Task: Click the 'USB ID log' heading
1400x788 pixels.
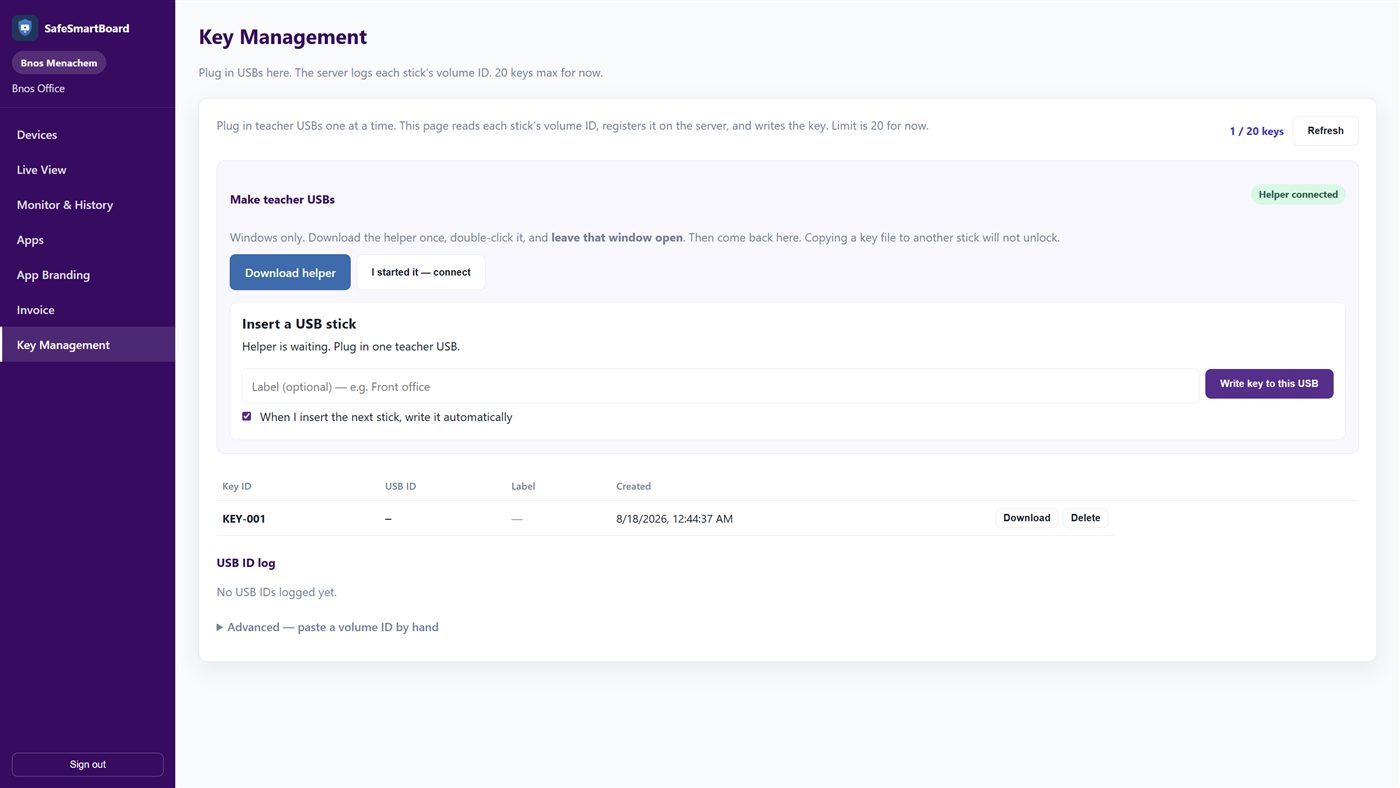Action: coord(246,563)
